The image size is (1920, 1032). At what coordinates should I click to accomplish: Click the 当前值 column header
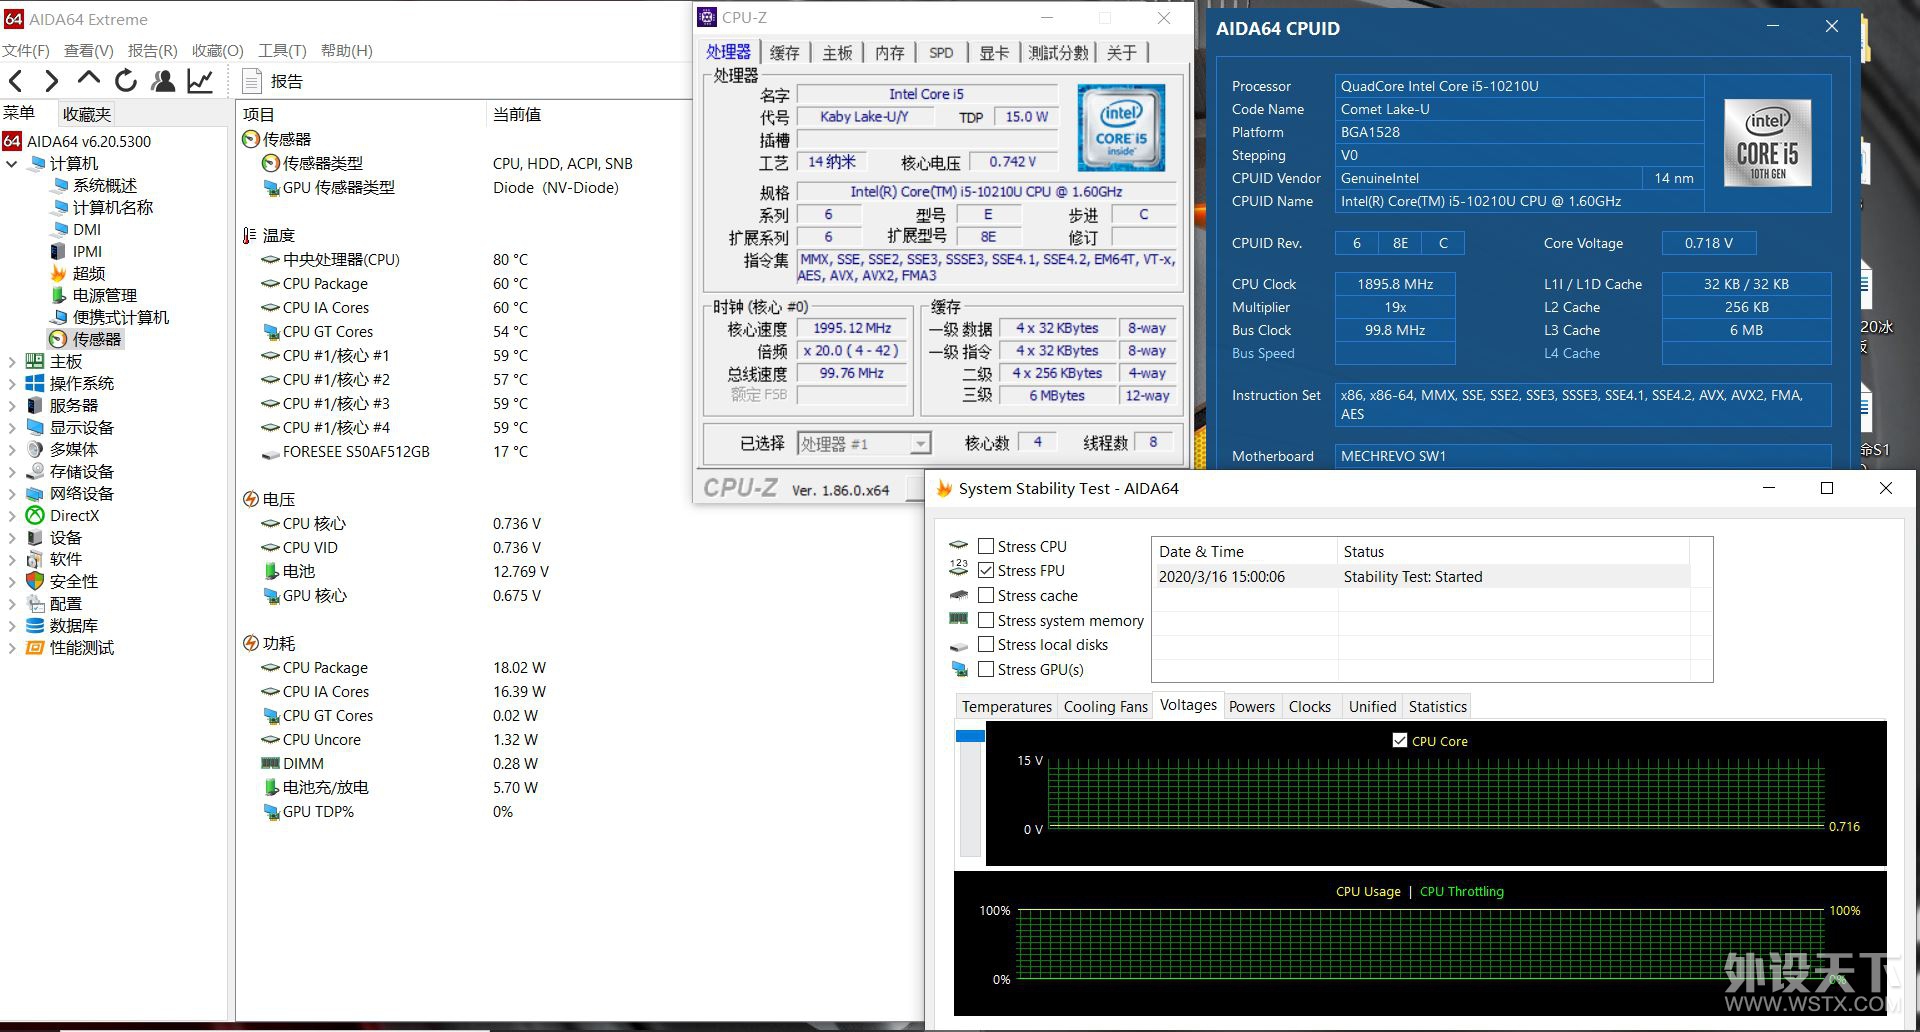click(590, 114)
